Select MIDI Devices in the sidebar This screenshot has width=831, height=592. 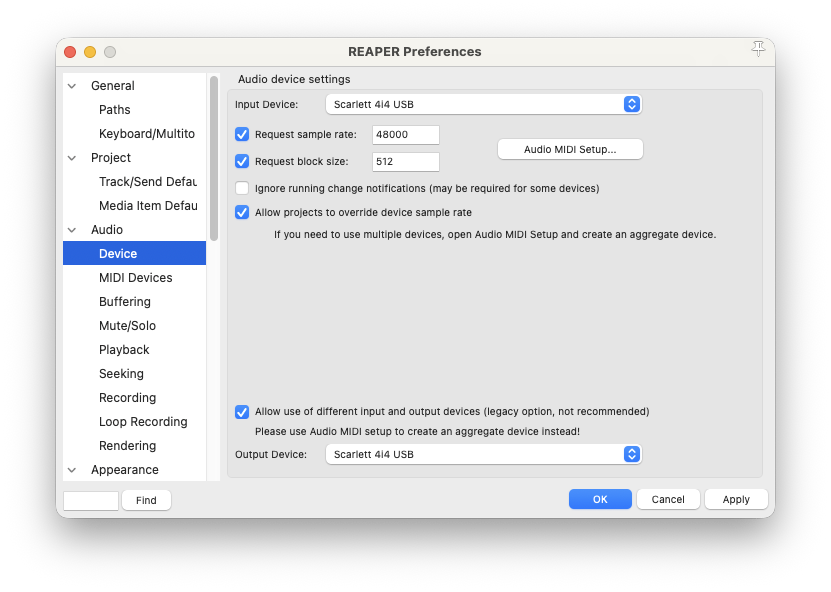pyautogui.click(x=135, y=278)
